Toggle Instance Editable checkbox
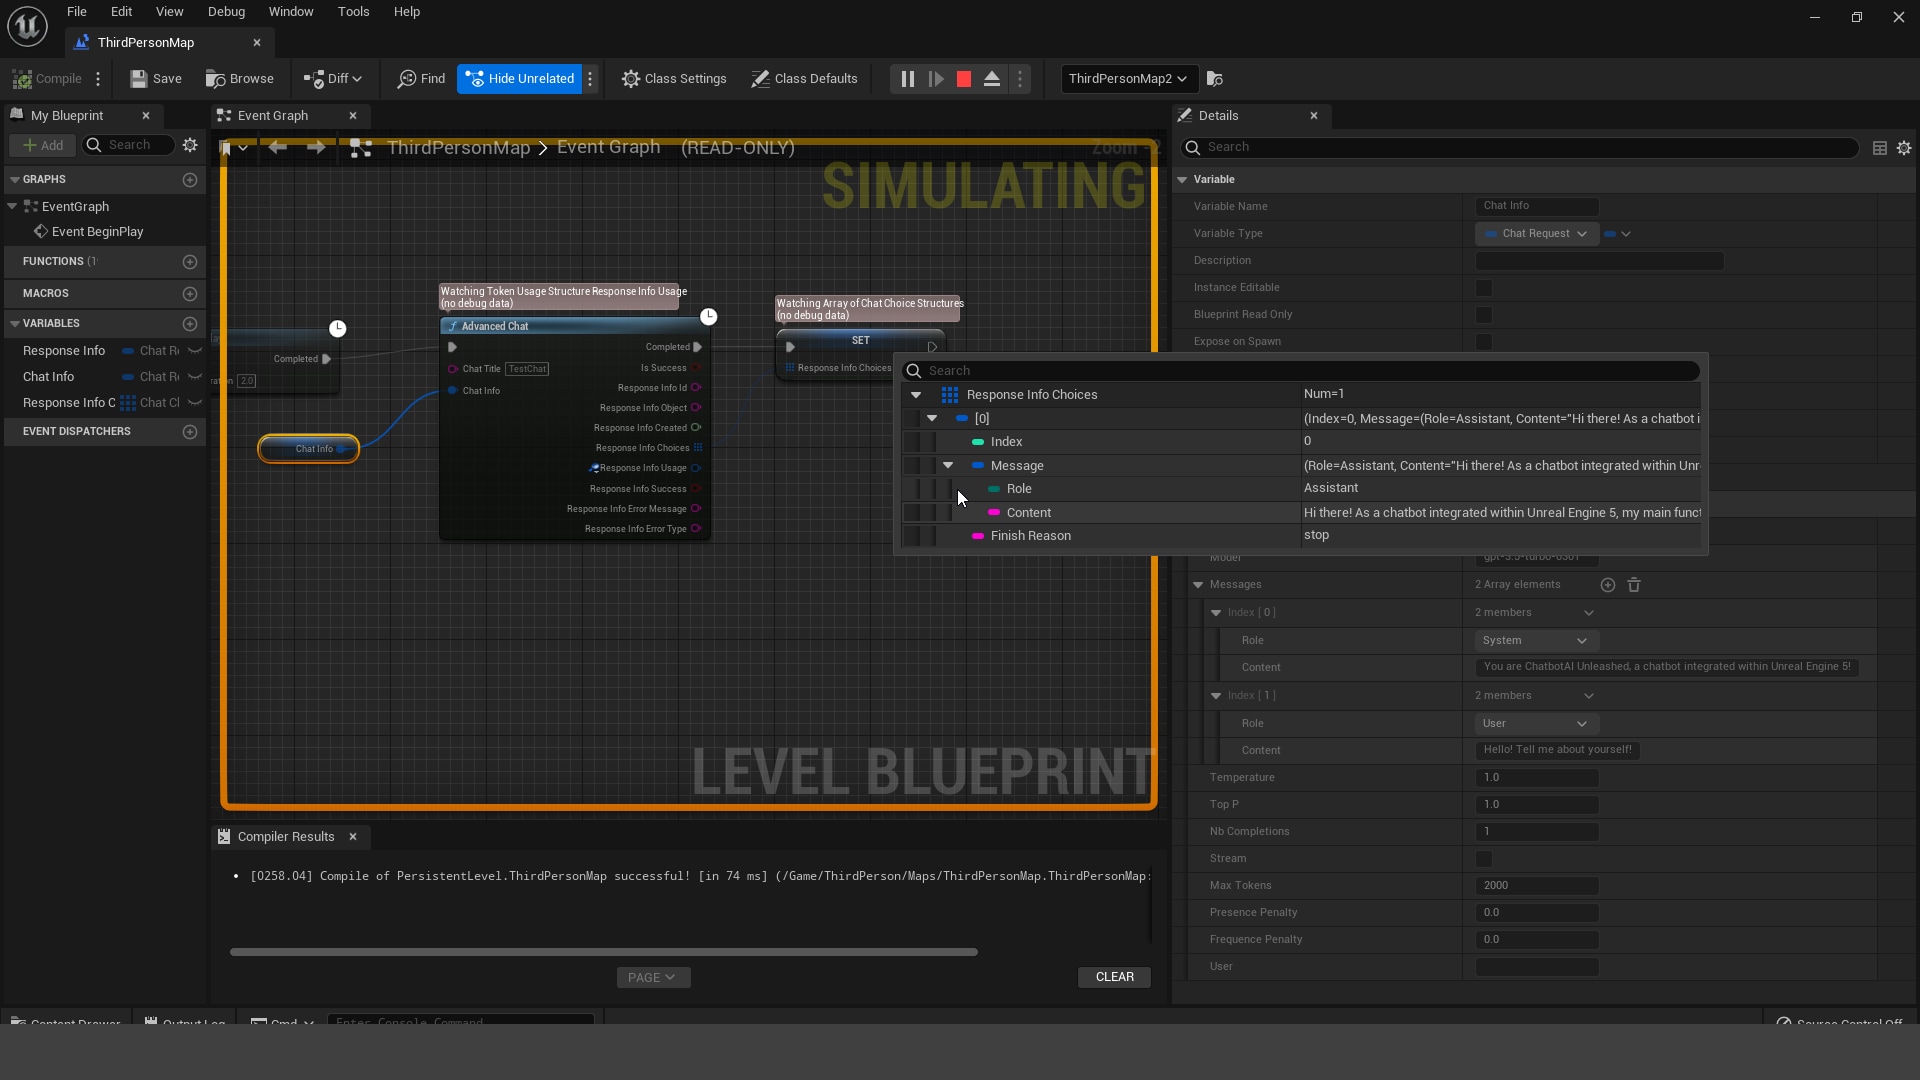 (x=1484, y=288)
